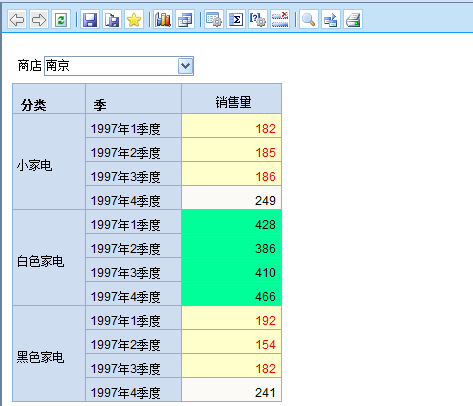
Task: Click the 南京 store combo box field
Action: (119, 66)
